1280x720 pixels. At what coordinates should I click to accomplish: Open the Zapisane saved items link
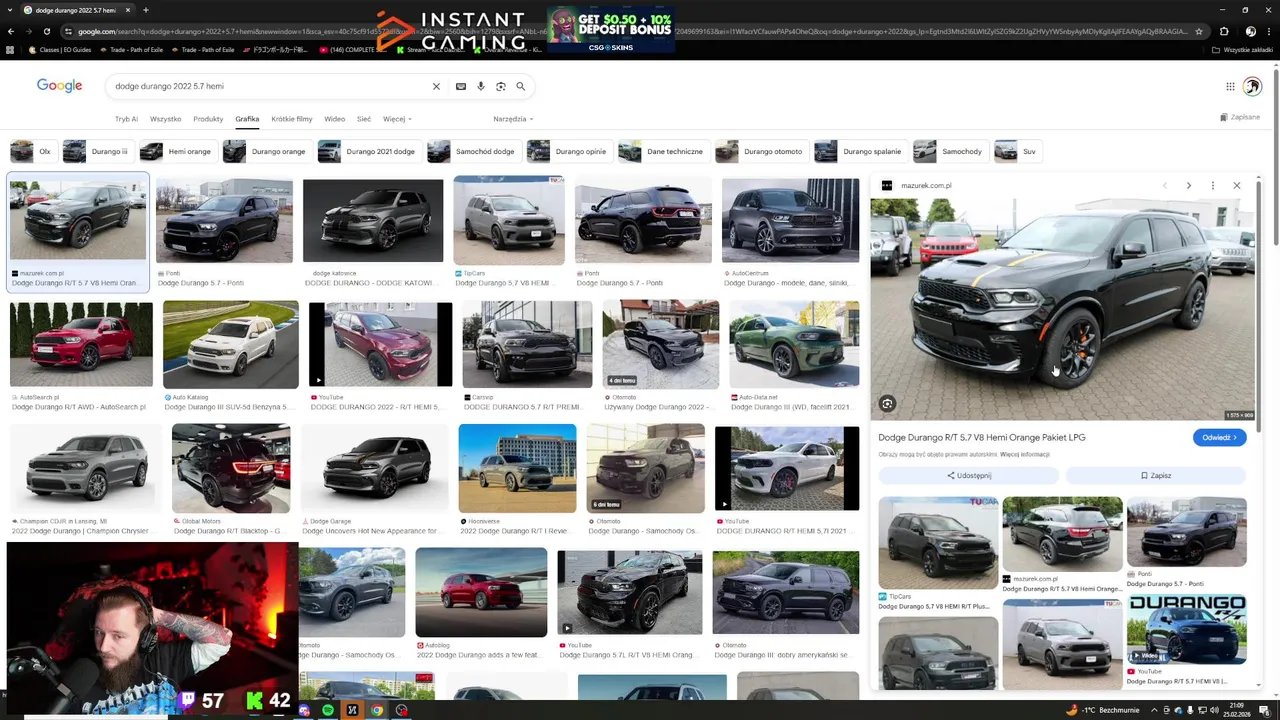click(1240, 117)
